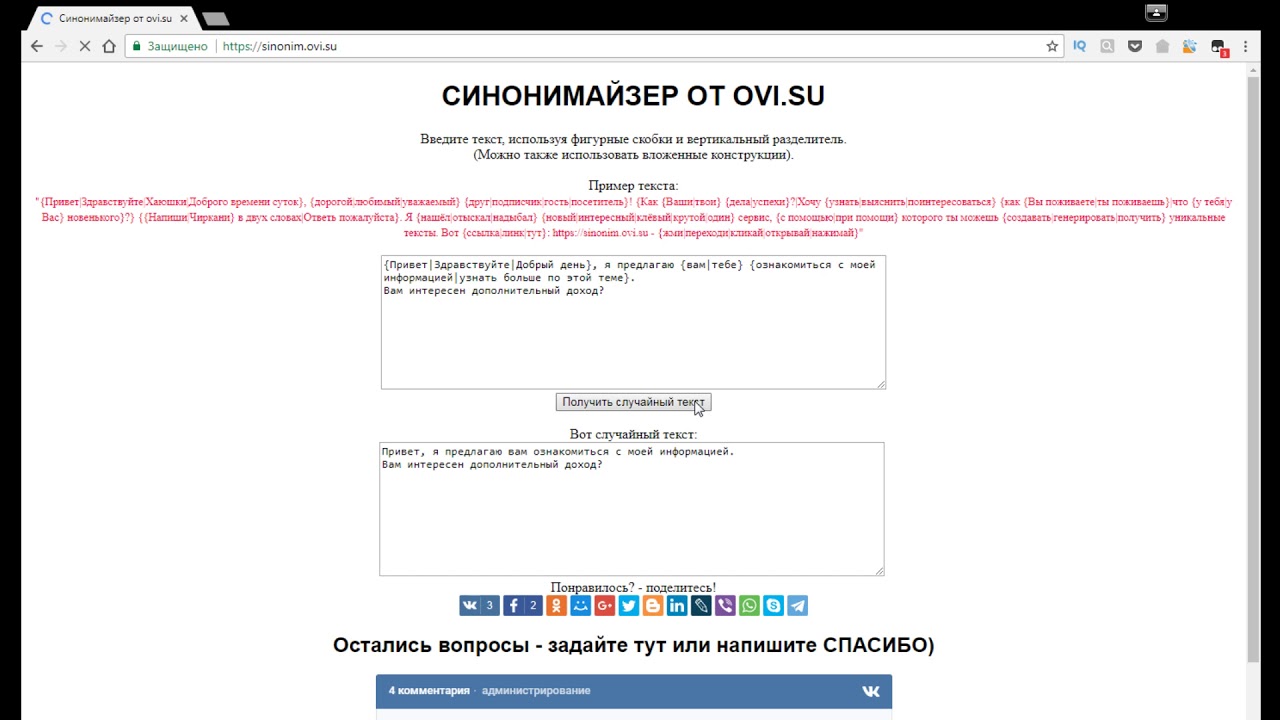
Task: Bookmark this page with the star
Action: pyautogui.click(x=1052, y=46)
